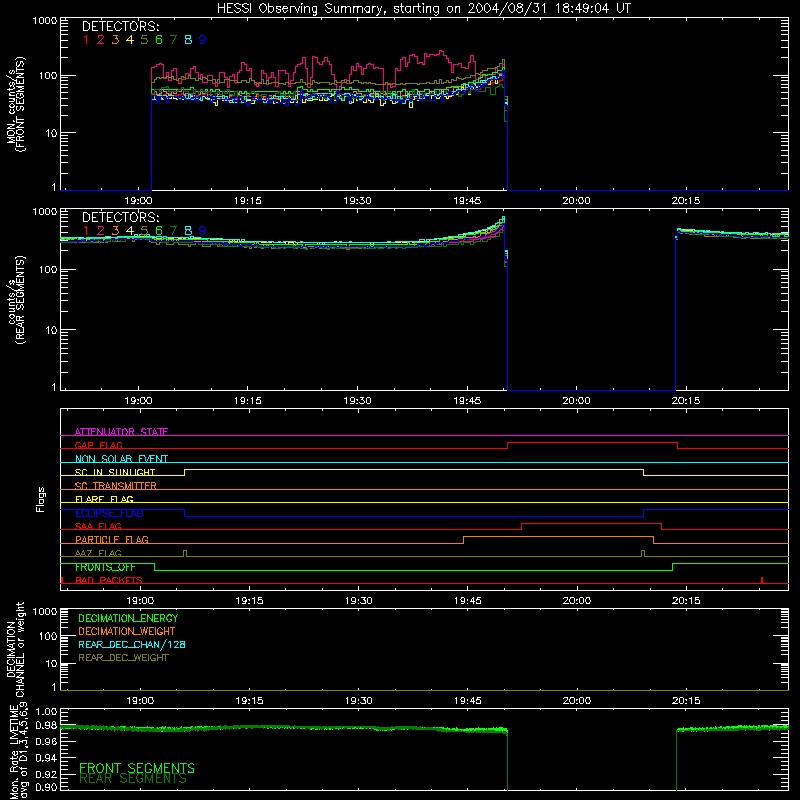
Task: Click 19:45 tick label under front segments plot
Action: [467, 201]
